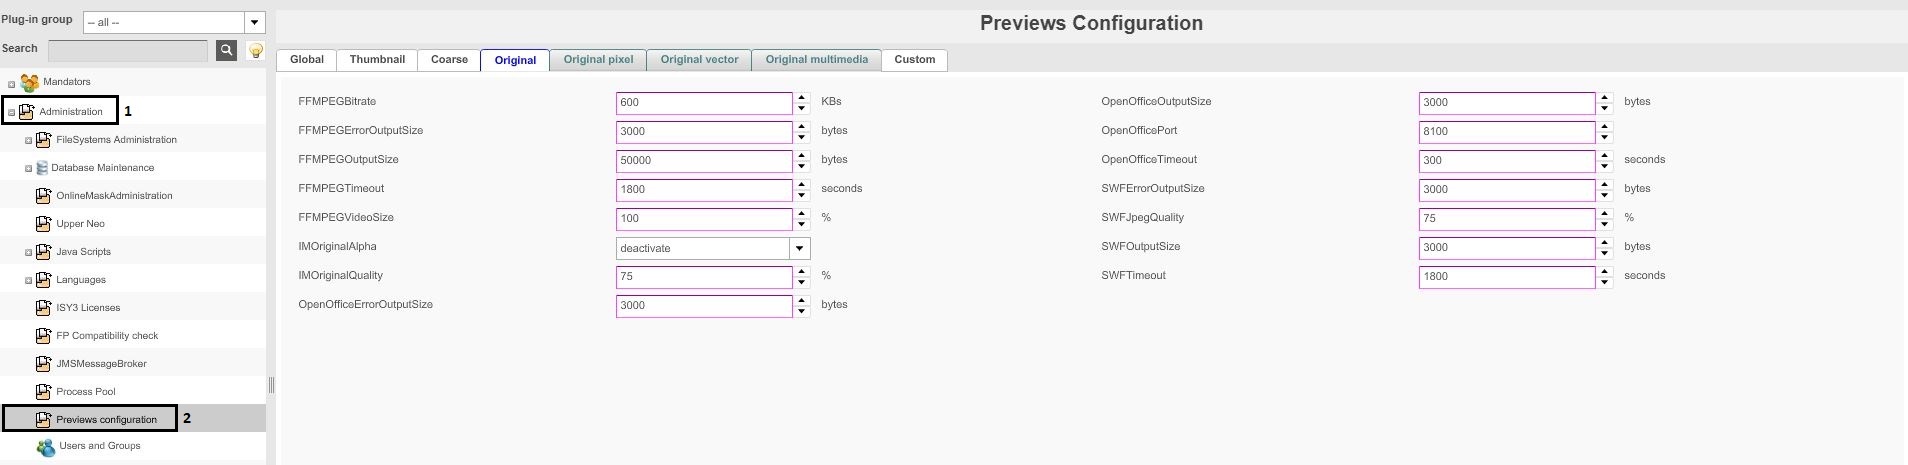This screenshot has width=1908, height=465.
Task: Increase SWFOutputSize with the up arrow
Action: [1605, 243]
